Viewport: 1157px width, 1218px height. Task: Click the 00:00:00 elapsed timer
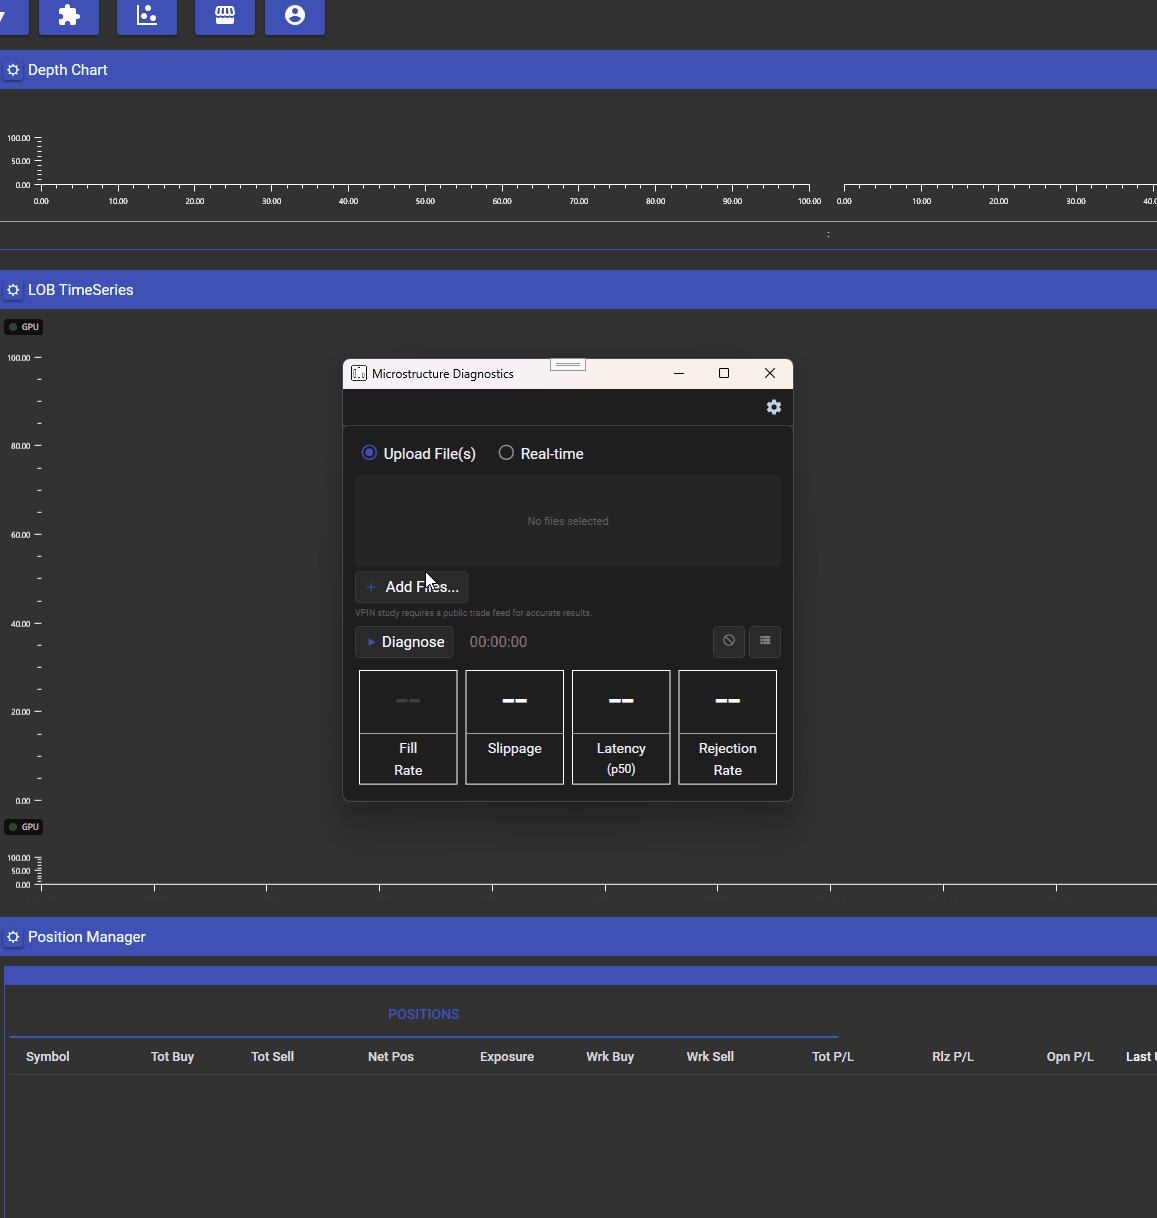(x=498, y=642)
